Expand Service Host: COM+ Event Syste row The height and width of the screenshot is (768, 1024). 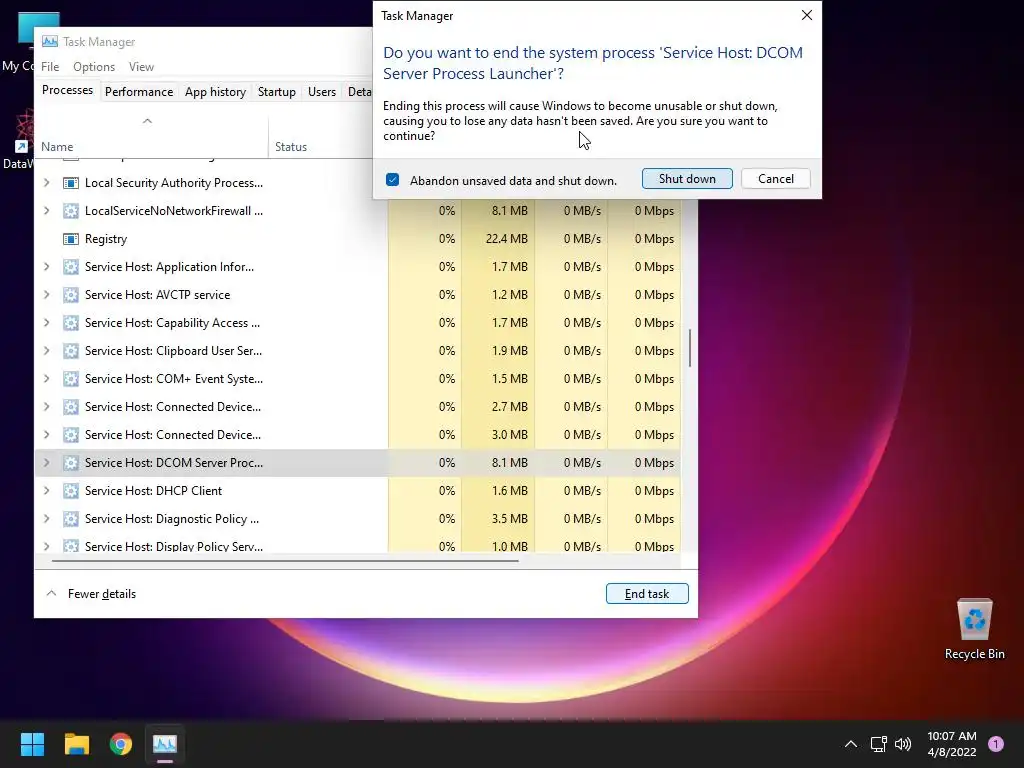[x=46, y=379]
